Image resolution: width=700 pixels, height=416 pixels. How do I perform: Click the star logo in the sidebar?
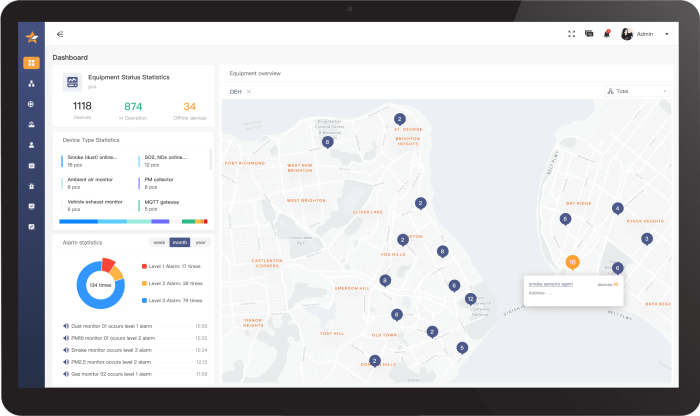(32, 37)
